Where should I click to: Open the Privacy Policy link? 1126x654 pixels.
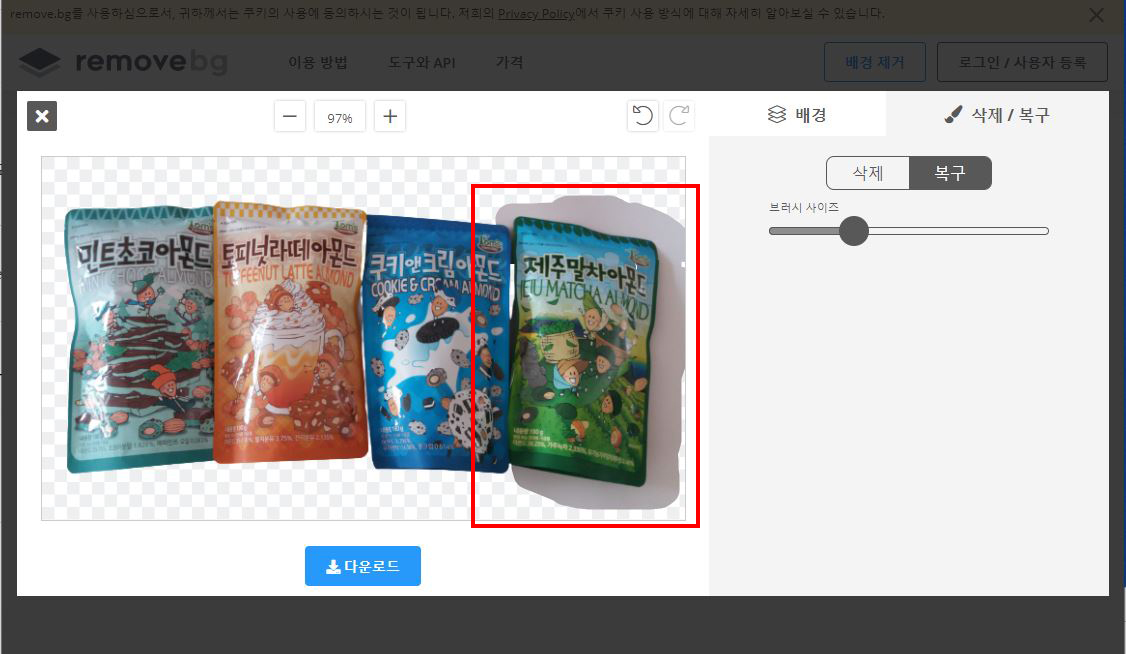point(536,14)
